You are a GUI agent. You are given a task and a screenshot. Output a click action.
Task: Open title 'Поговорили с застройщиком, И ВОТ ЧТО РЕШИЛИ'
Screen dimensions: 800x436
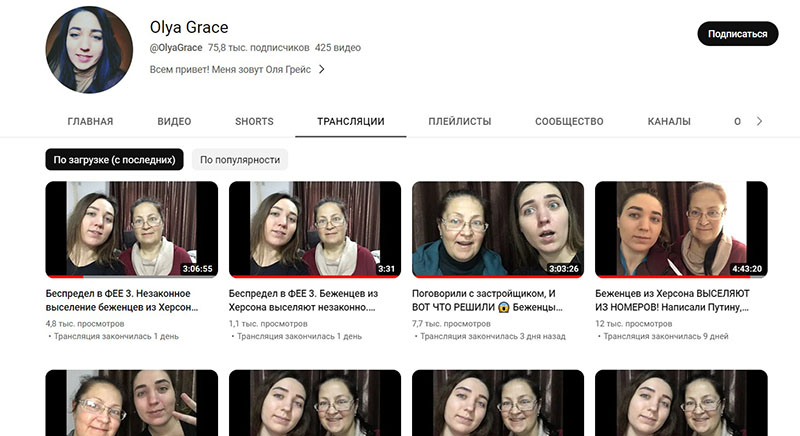tap(487, 300)
